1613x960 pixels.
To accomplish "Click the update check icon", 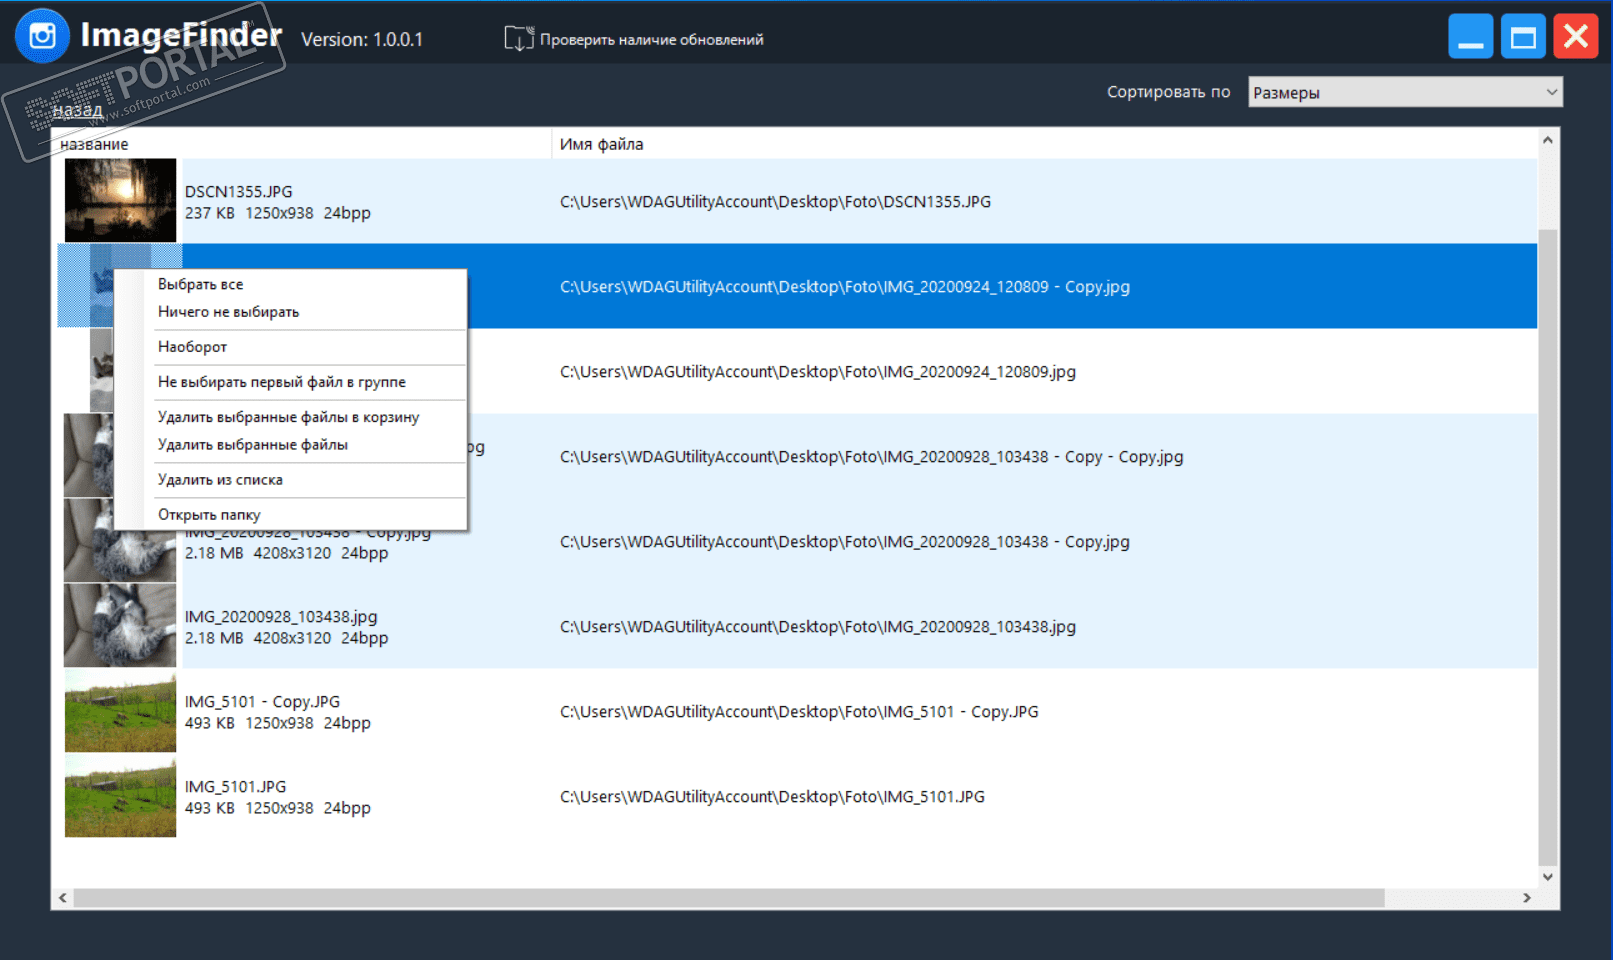I will [518, 39].
